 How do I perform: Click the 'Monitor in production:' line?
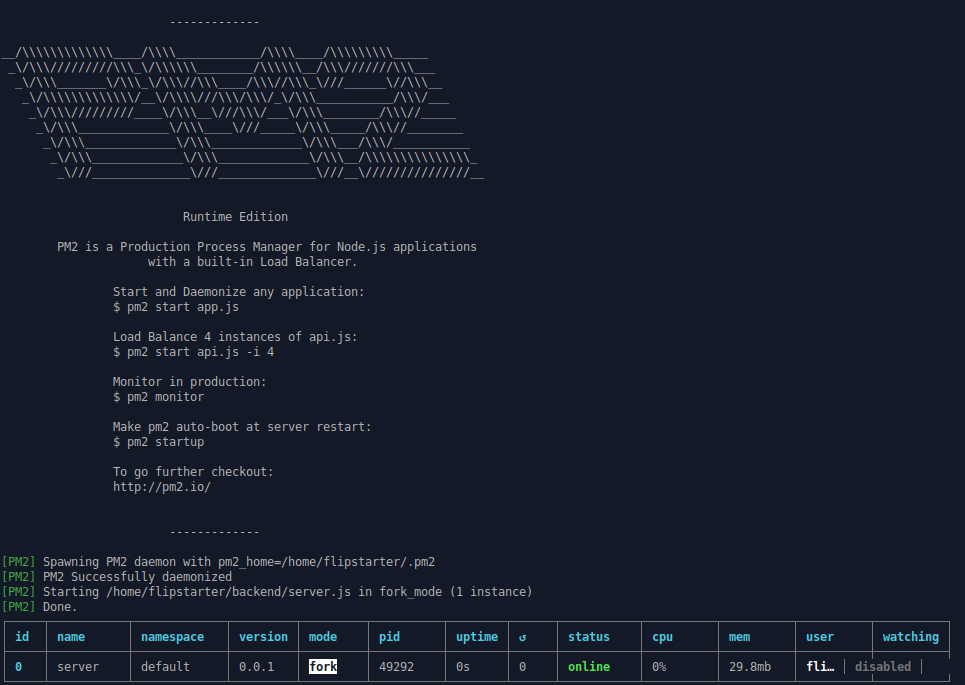pyautogui.click(x=190, y=382)
